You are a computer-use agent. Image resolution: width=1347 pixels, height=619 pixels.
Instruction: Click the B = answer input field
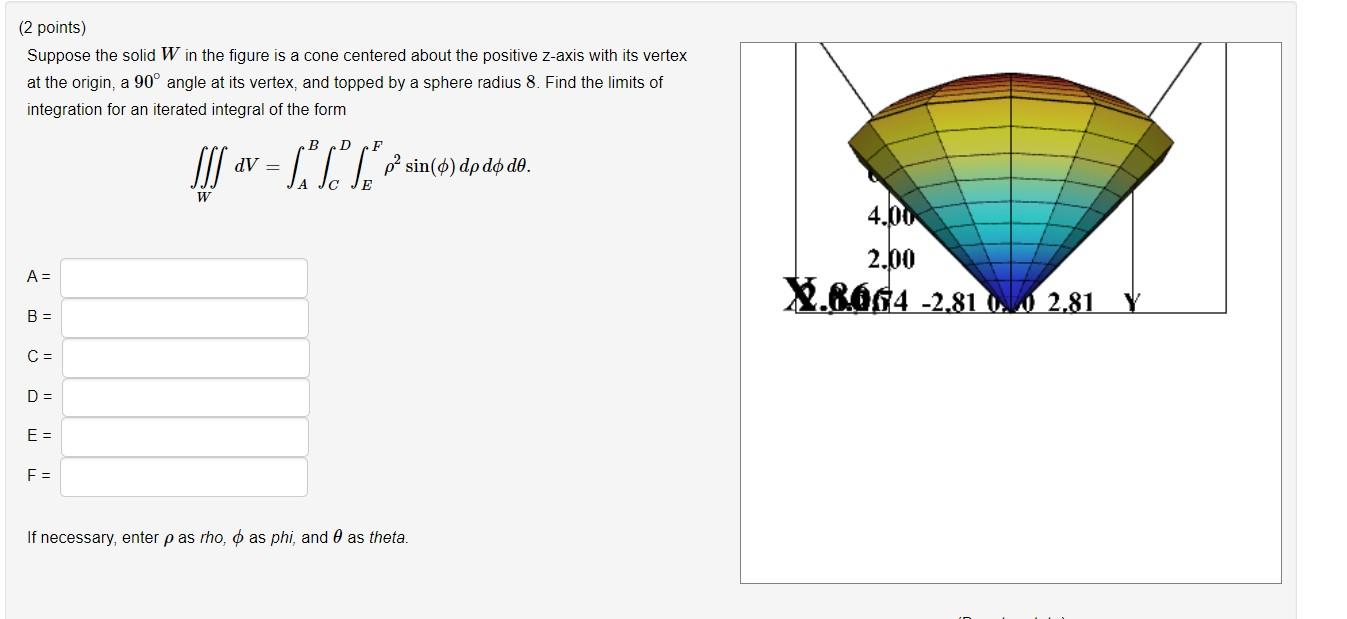184,317
